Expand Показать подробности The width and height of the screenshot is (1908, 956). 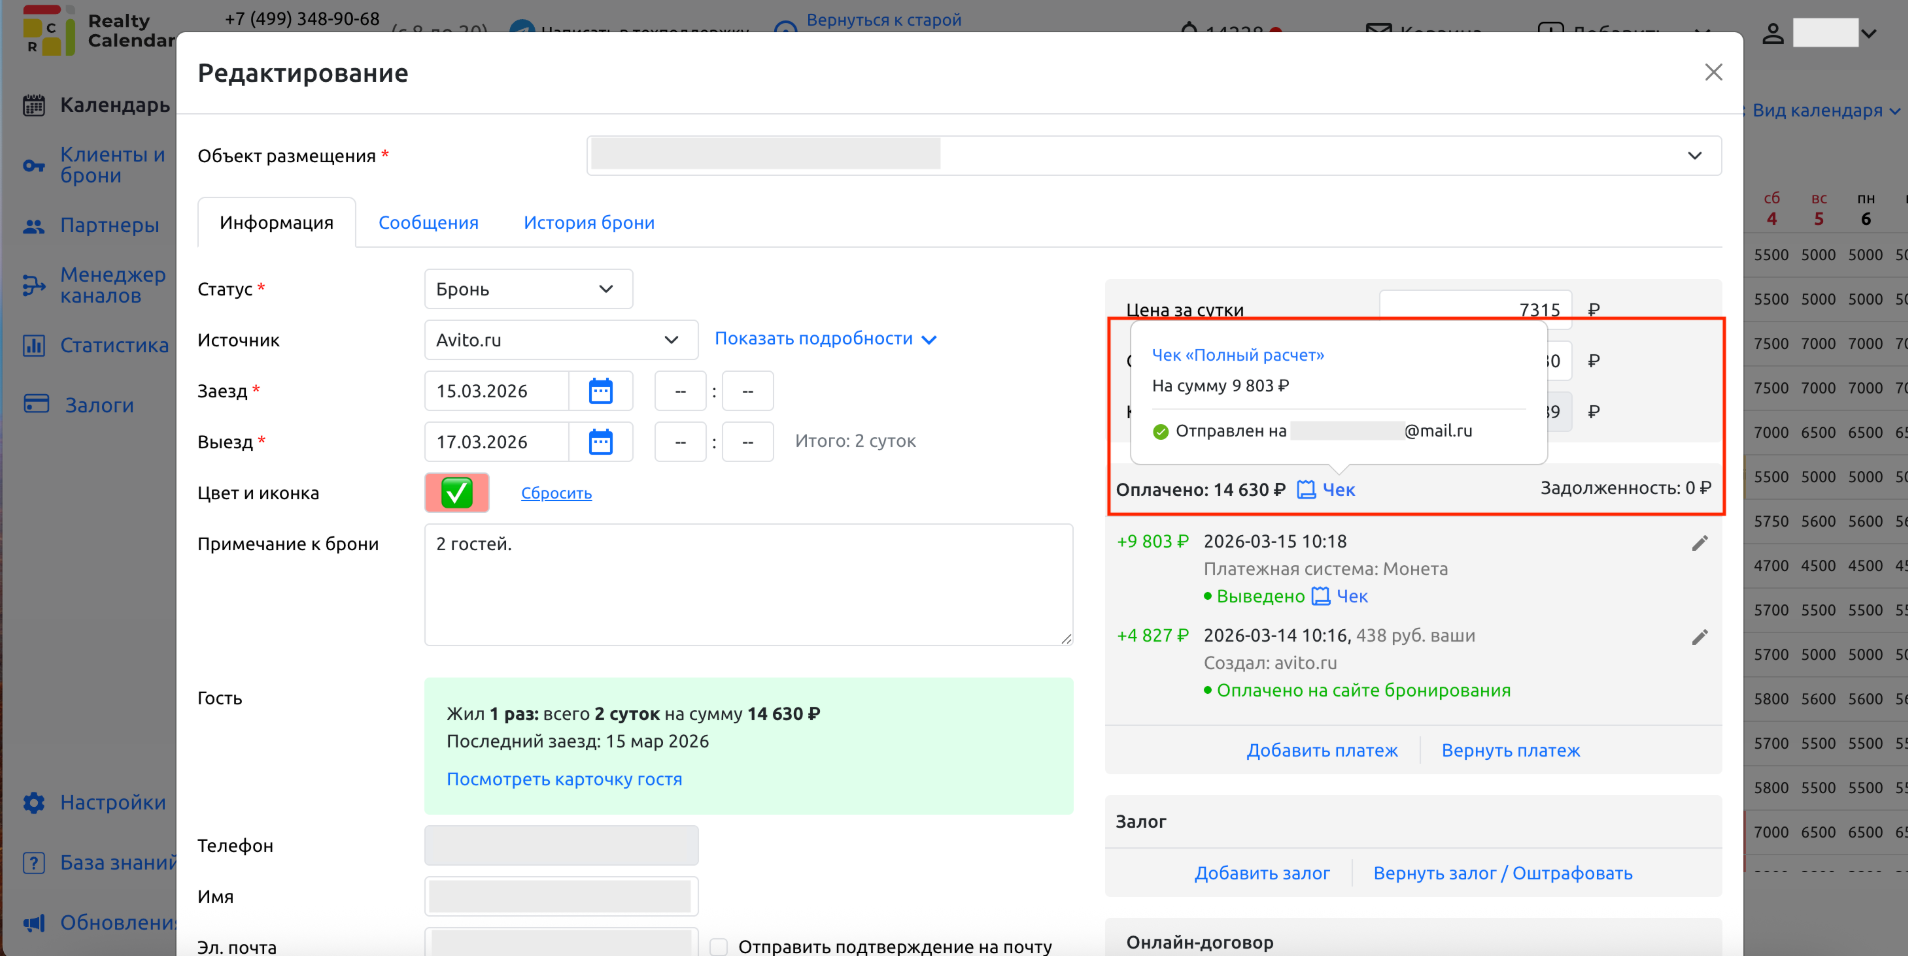point(825,339)
